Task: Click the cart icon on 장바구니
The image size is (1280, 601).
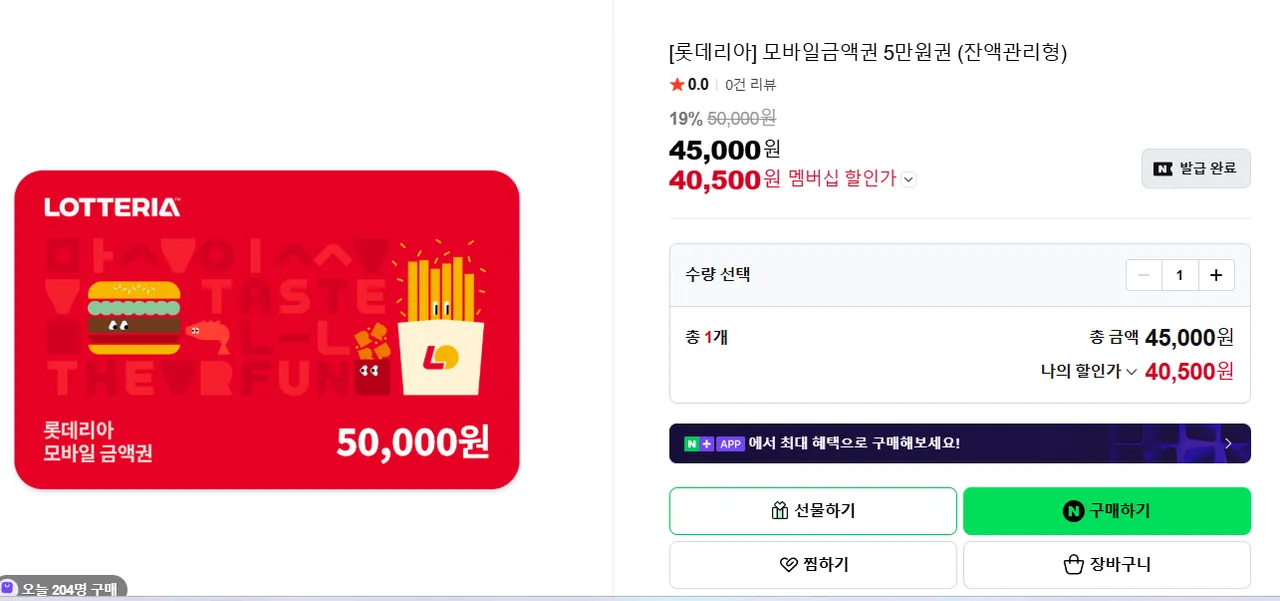Action: click(1073, 565)
